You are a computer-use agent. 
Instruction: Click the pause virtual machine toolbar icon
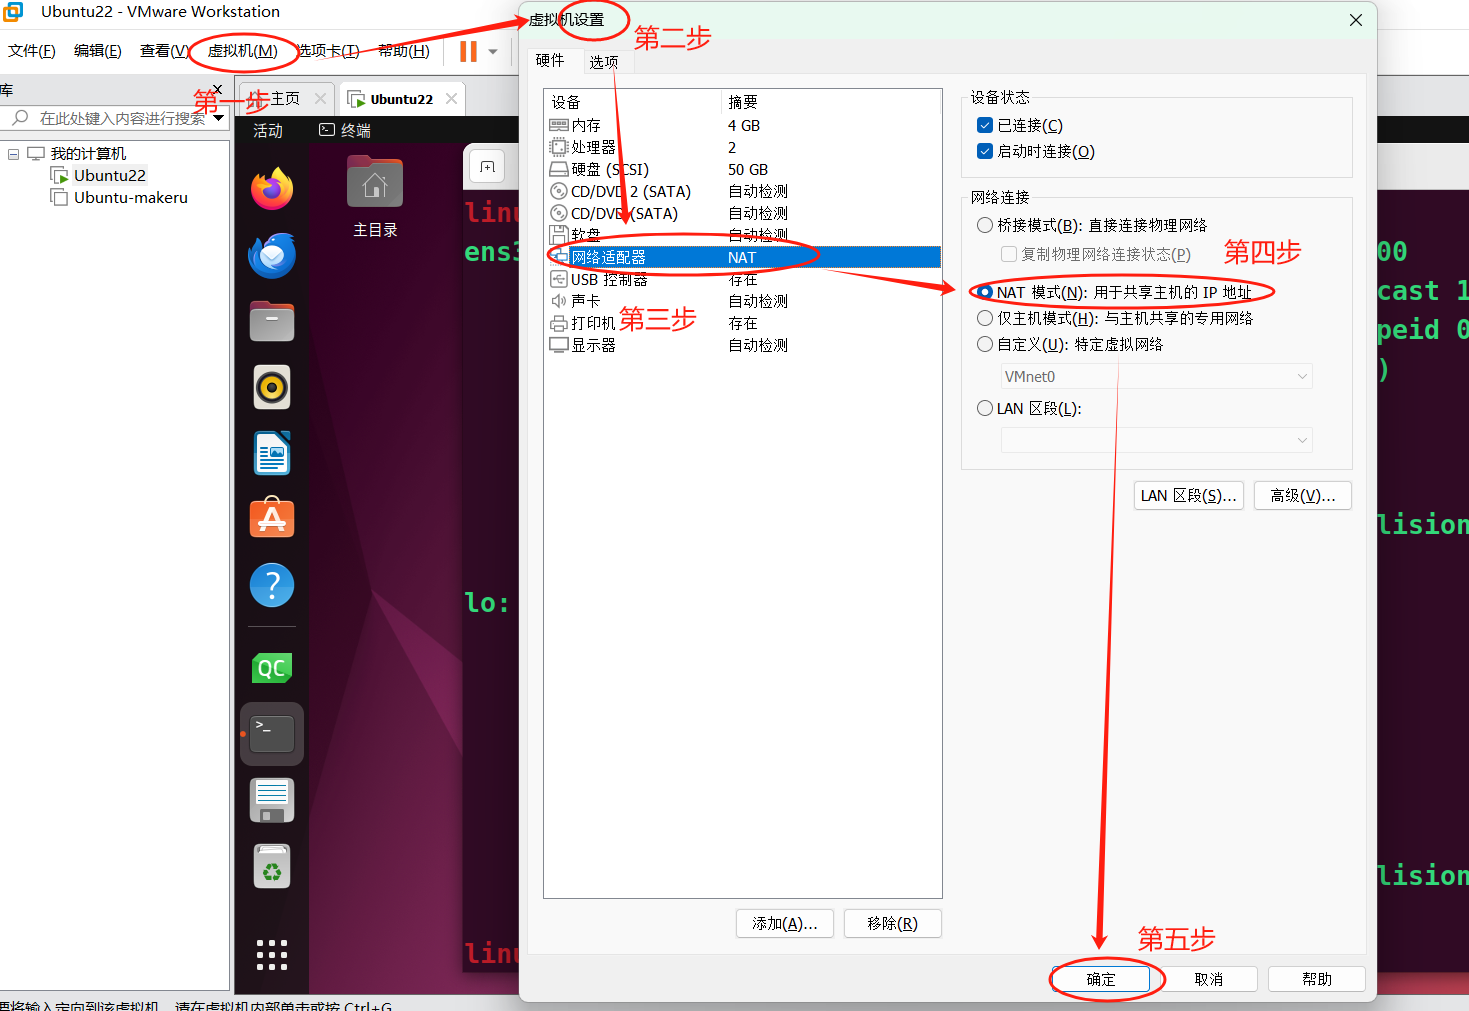(468, 51)
